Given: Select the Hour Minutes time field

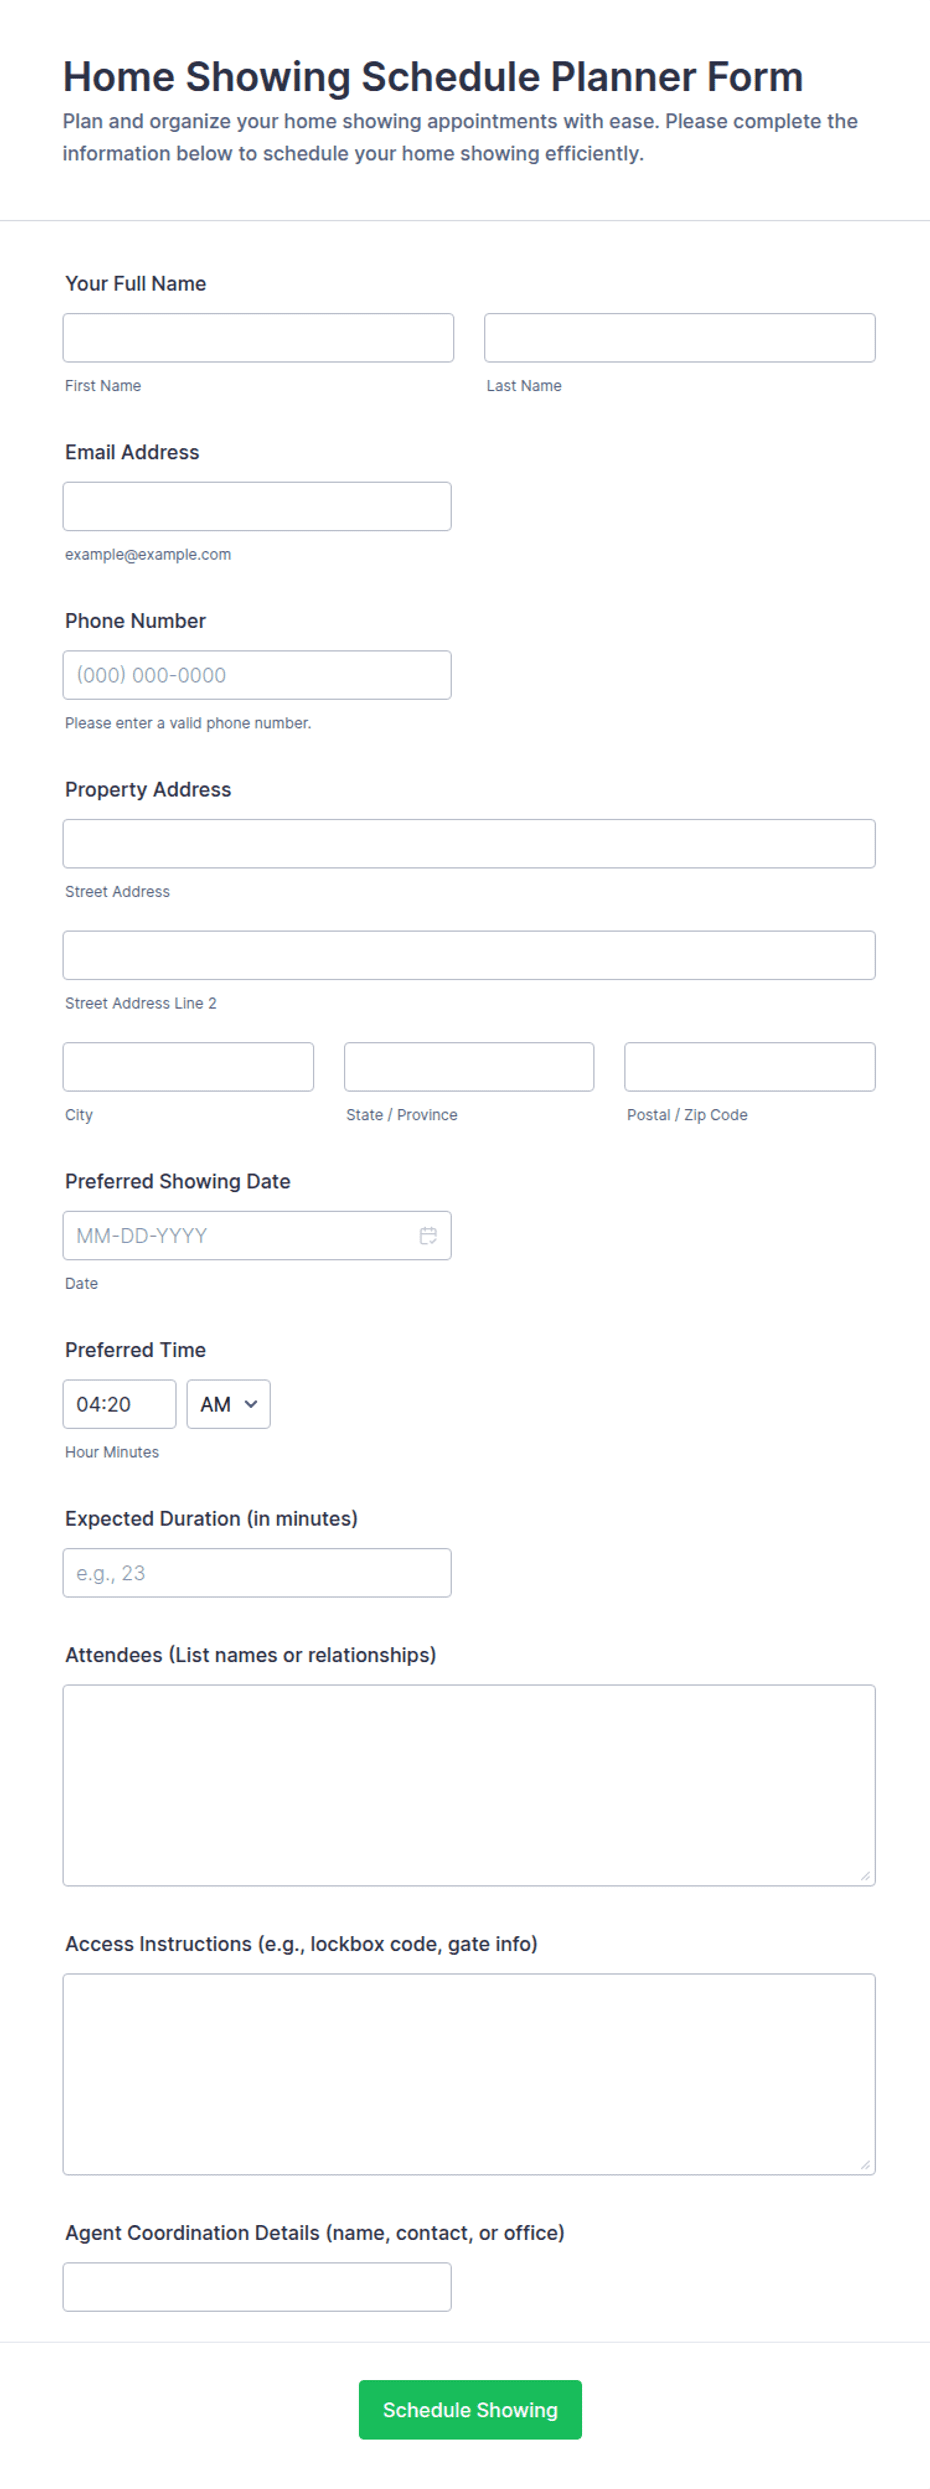Looking at the screenshot, I should pos(119,1404).
